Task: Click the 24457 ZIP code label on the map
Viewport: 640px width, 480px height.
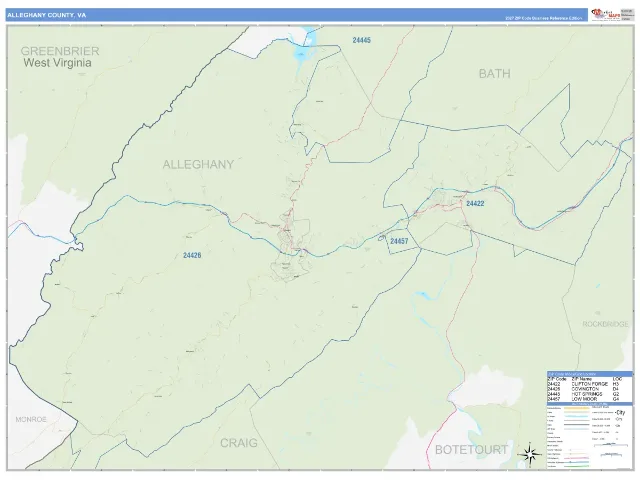Action: [399, 241]
